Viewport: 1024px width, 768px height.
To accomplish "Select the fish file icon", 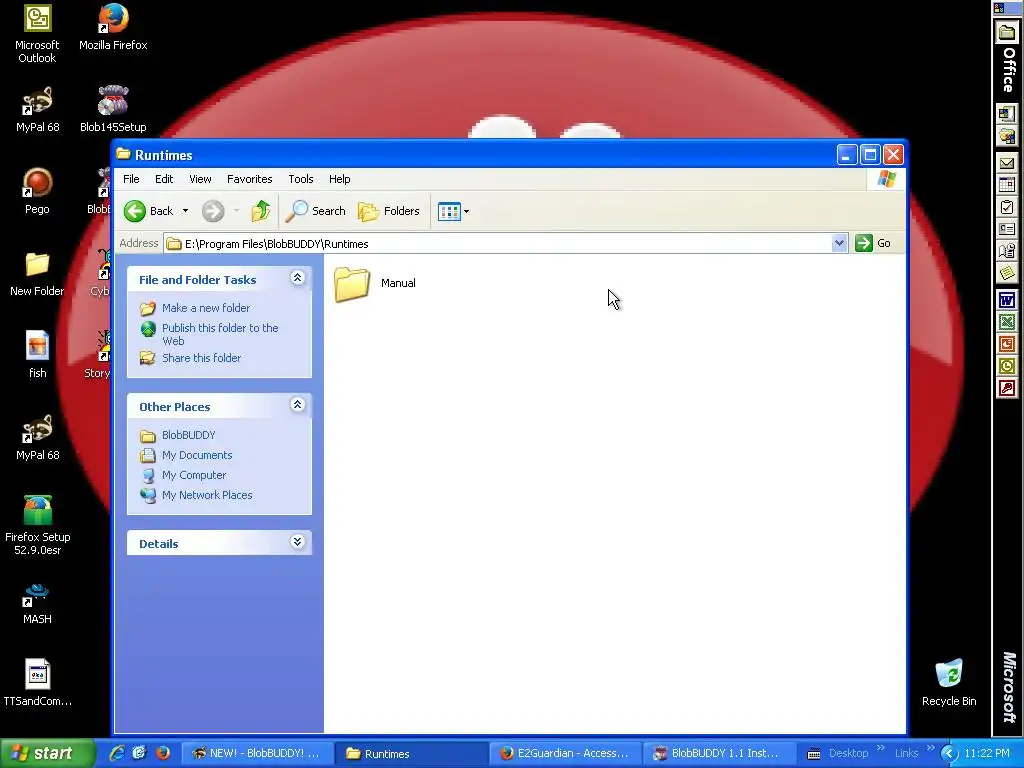I will [x=37, y=355].
